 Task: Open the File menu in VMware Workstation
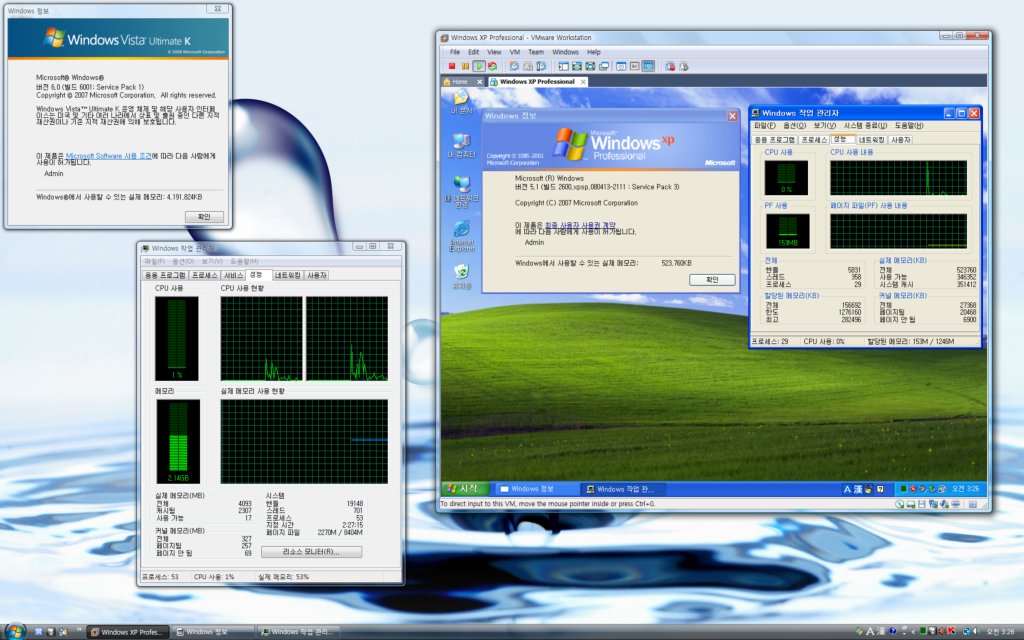coord(455,52)
